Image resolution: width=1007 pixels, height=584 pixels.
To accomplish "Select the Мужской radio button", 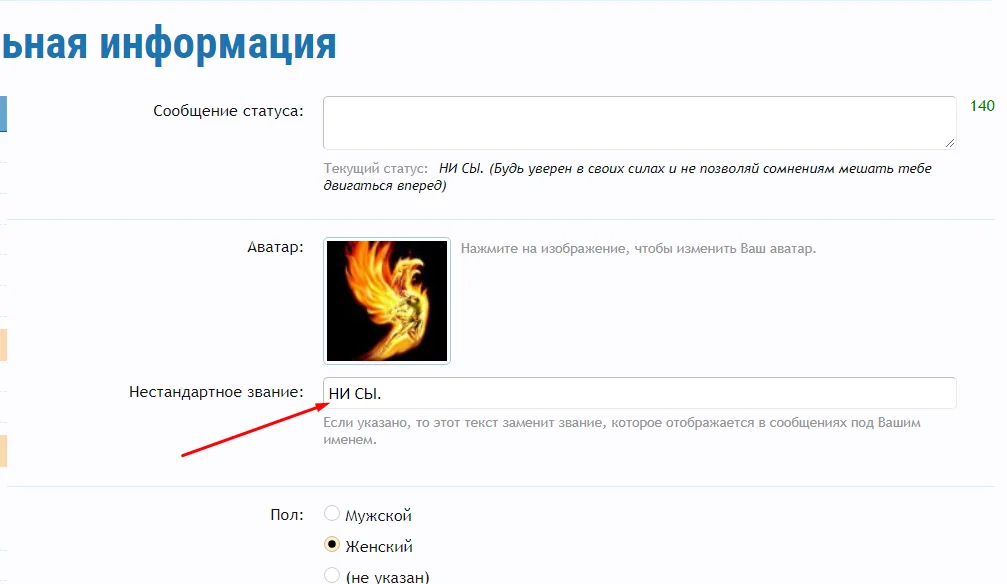I will pyautogui.click(x=331, y=513).
